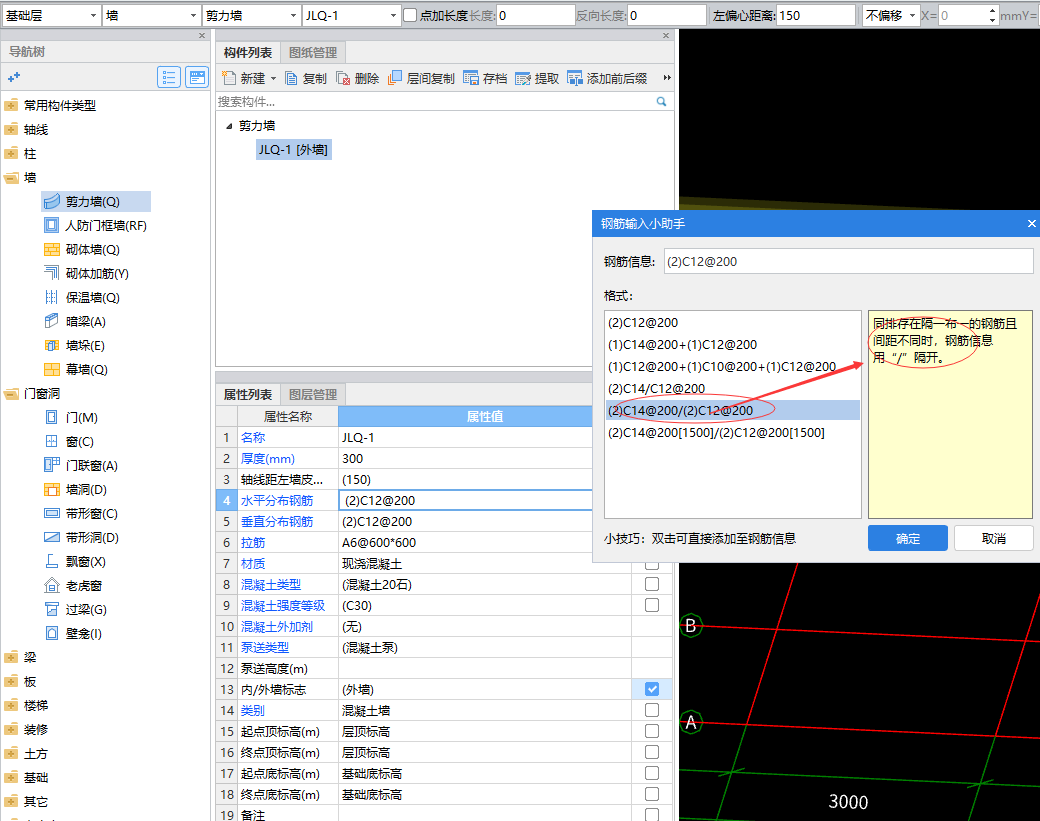The height and width of the screenshot is (821, 1040).
Task: Check the 起点顶标高 row checkbox
Action: [x=652, y=731]
